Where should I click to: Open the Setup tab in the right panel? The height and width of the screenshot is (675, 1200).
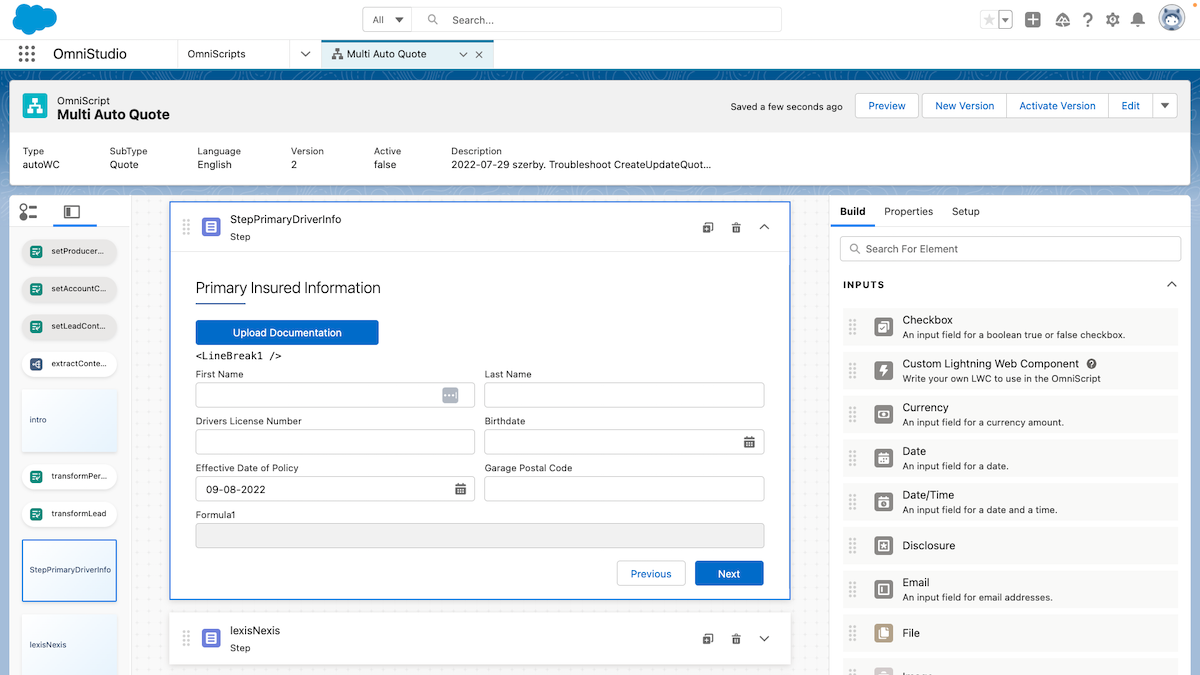(x=965, y=212)
